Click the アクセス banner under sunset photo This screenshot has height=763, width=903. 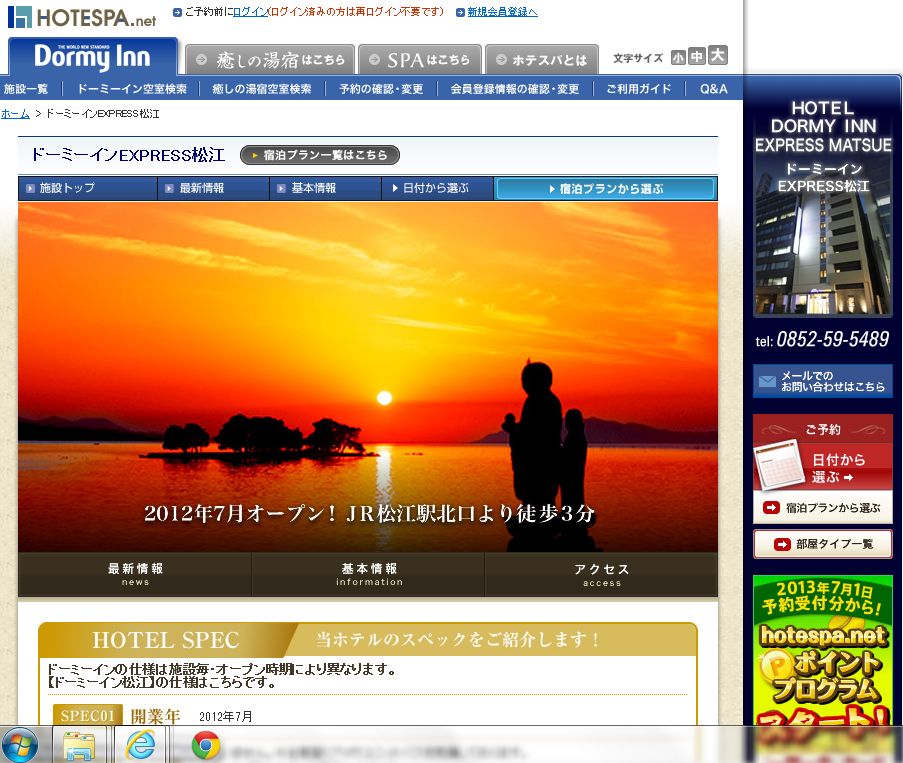[601, 574]
